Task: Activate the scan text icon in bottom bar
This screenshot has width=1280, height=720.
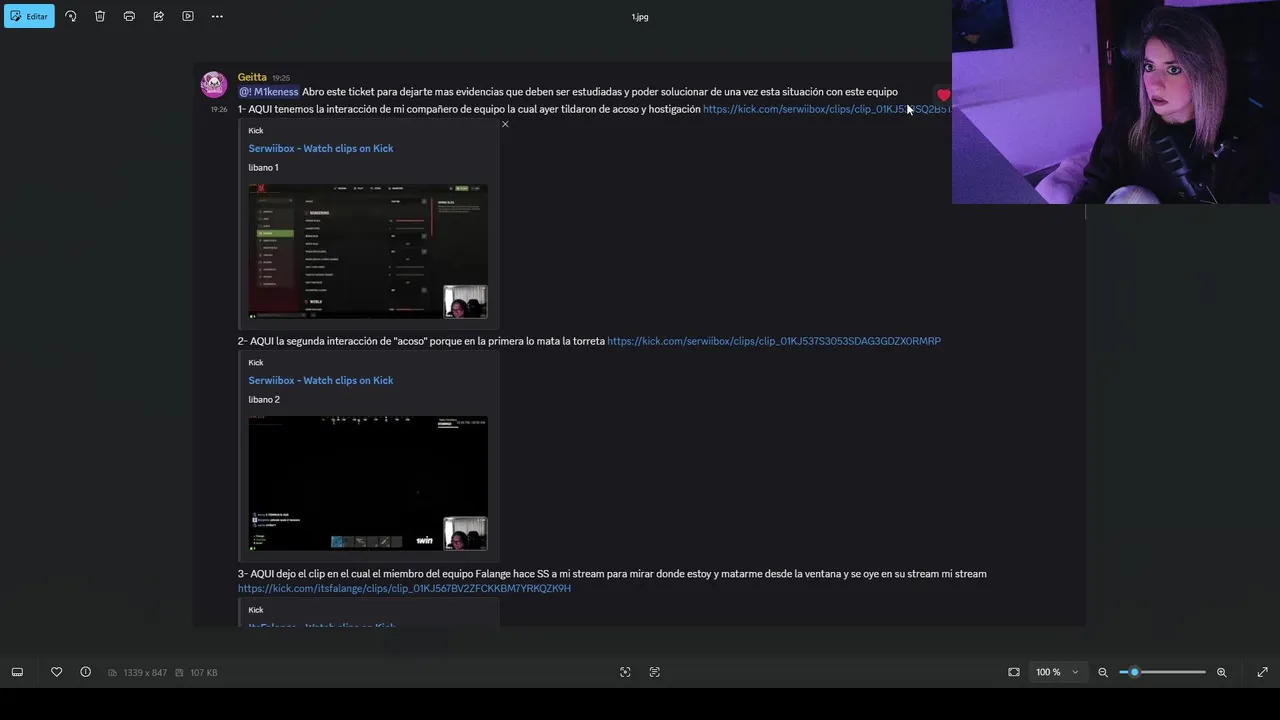Action: click(655, 672)
